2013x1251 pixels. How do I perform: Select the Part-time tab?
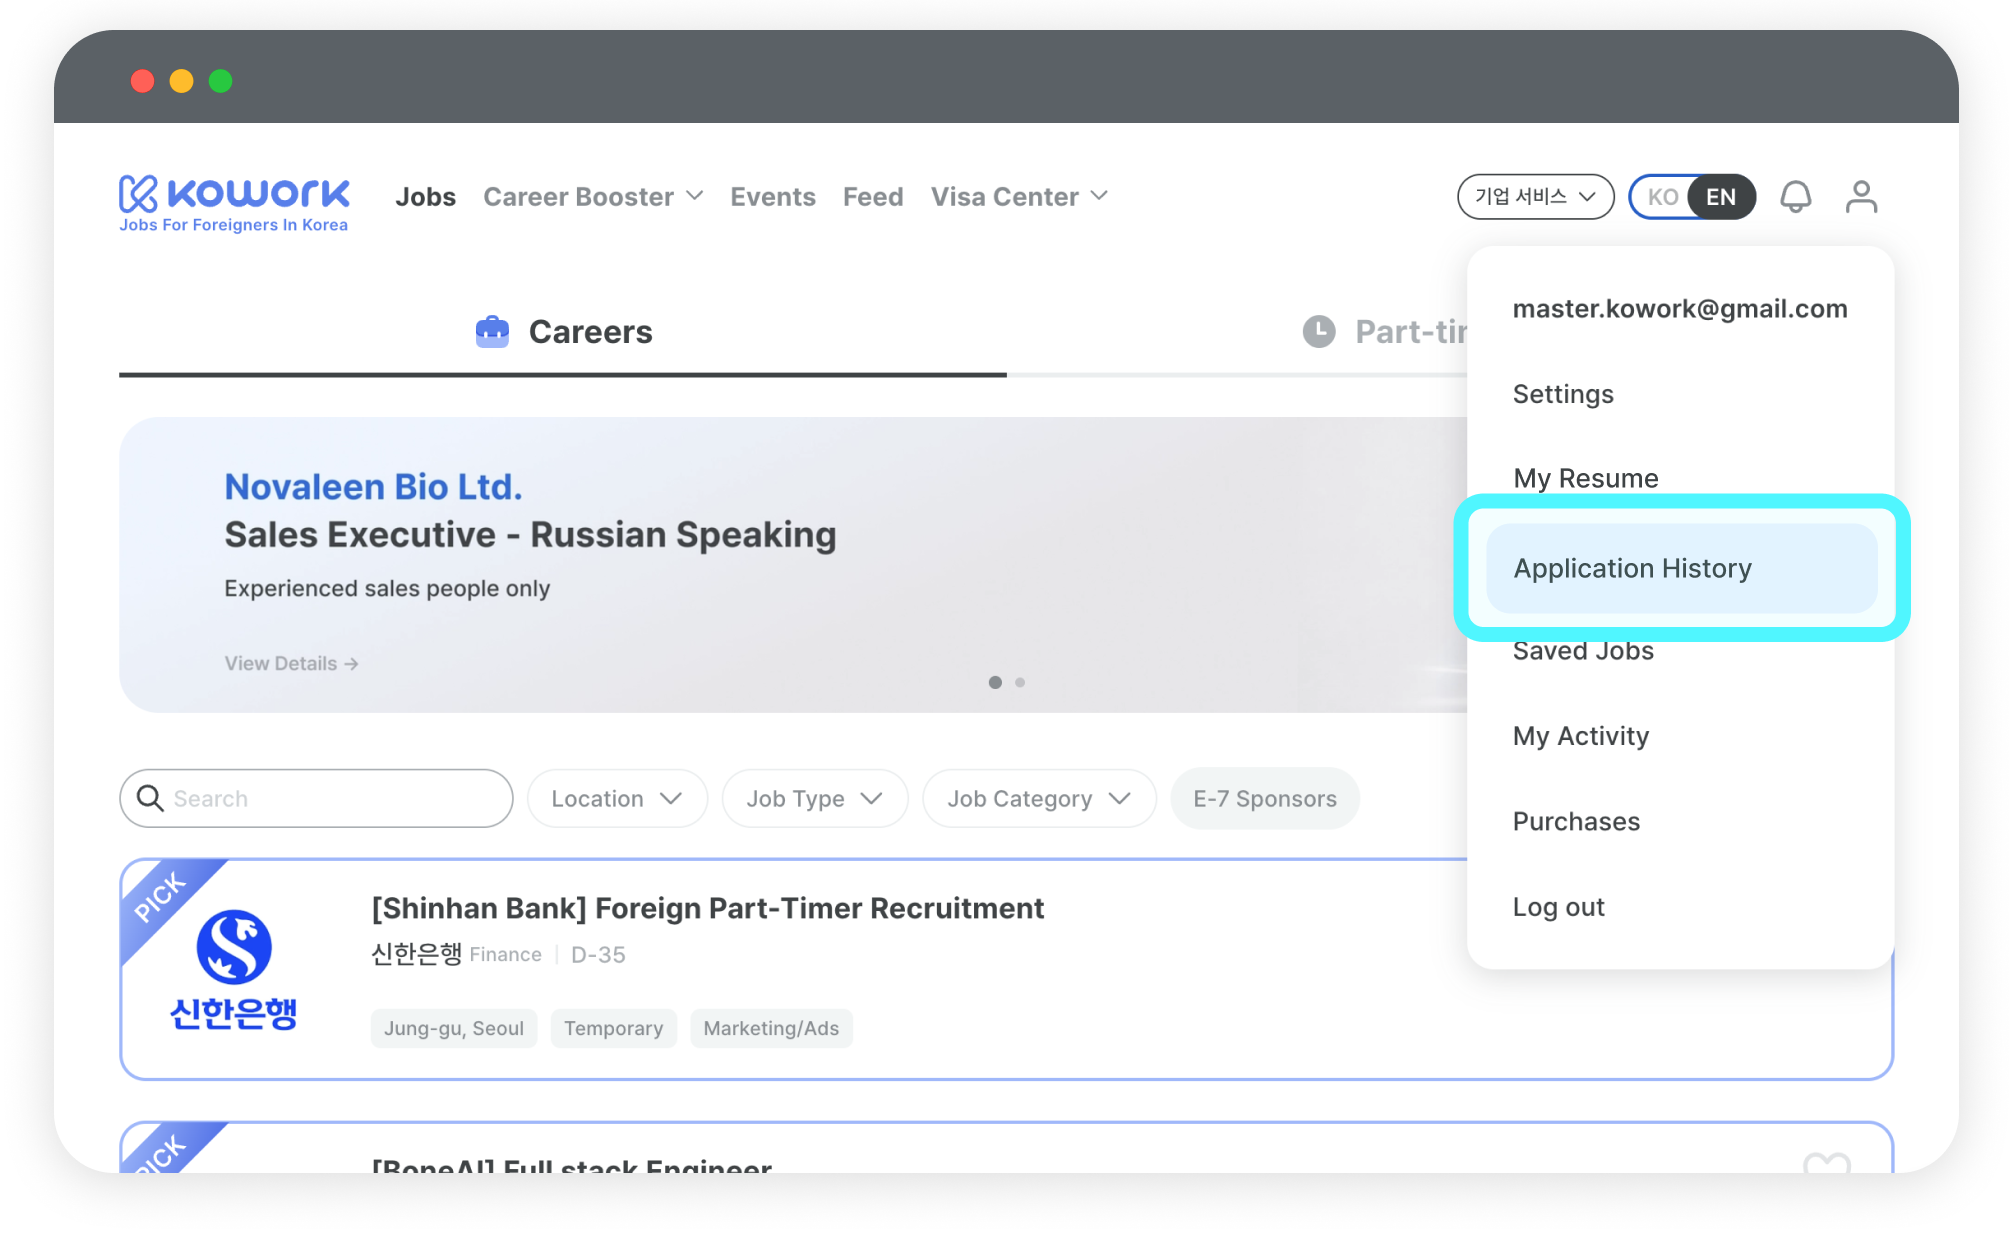[1384, 332]
